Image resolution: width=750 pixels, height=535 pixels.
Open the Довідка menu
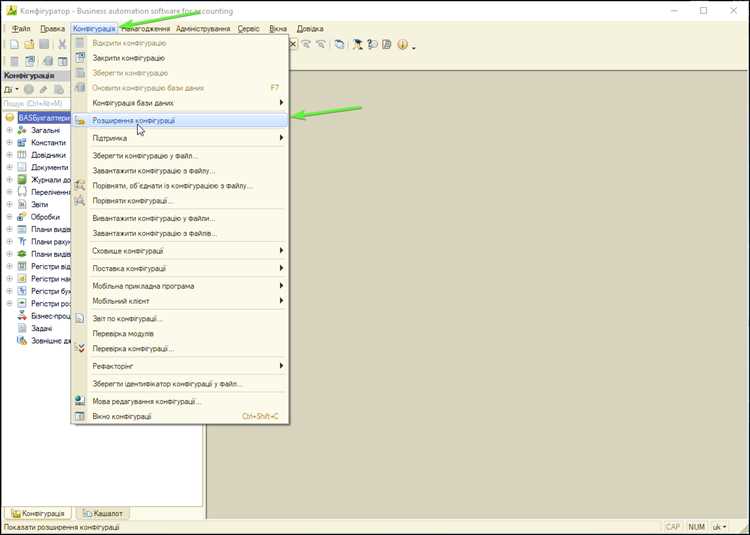310,29
